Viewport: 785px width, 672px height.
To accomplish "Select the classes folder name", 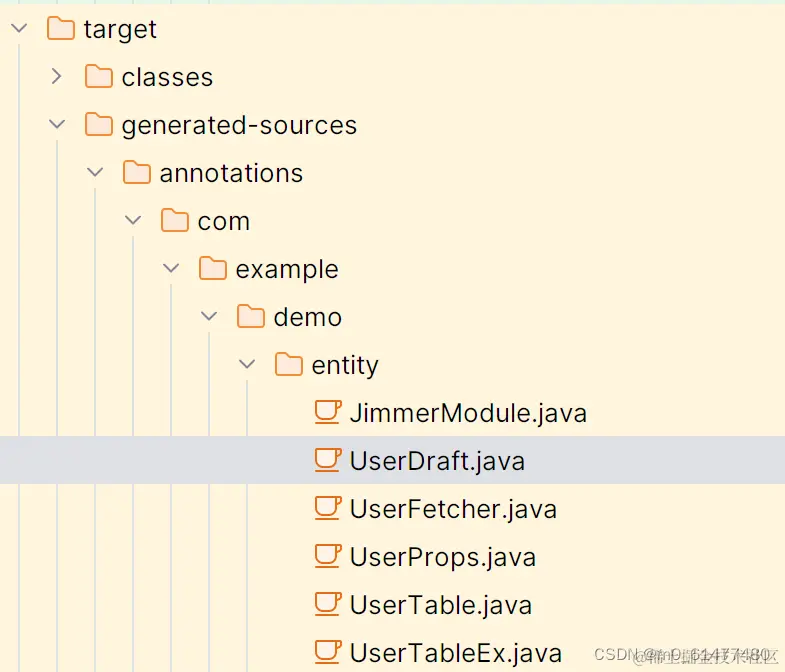I will (x=167, y=77).
